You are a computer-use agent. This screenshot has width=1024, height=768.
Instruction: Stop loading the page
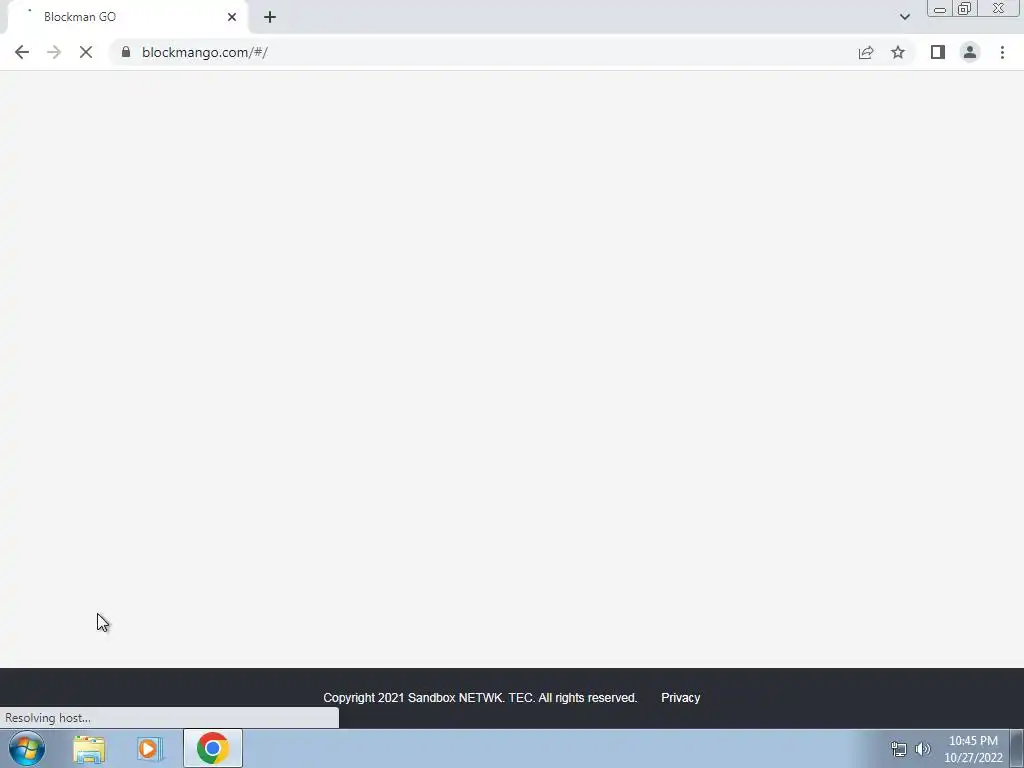[x=86, y=52]
